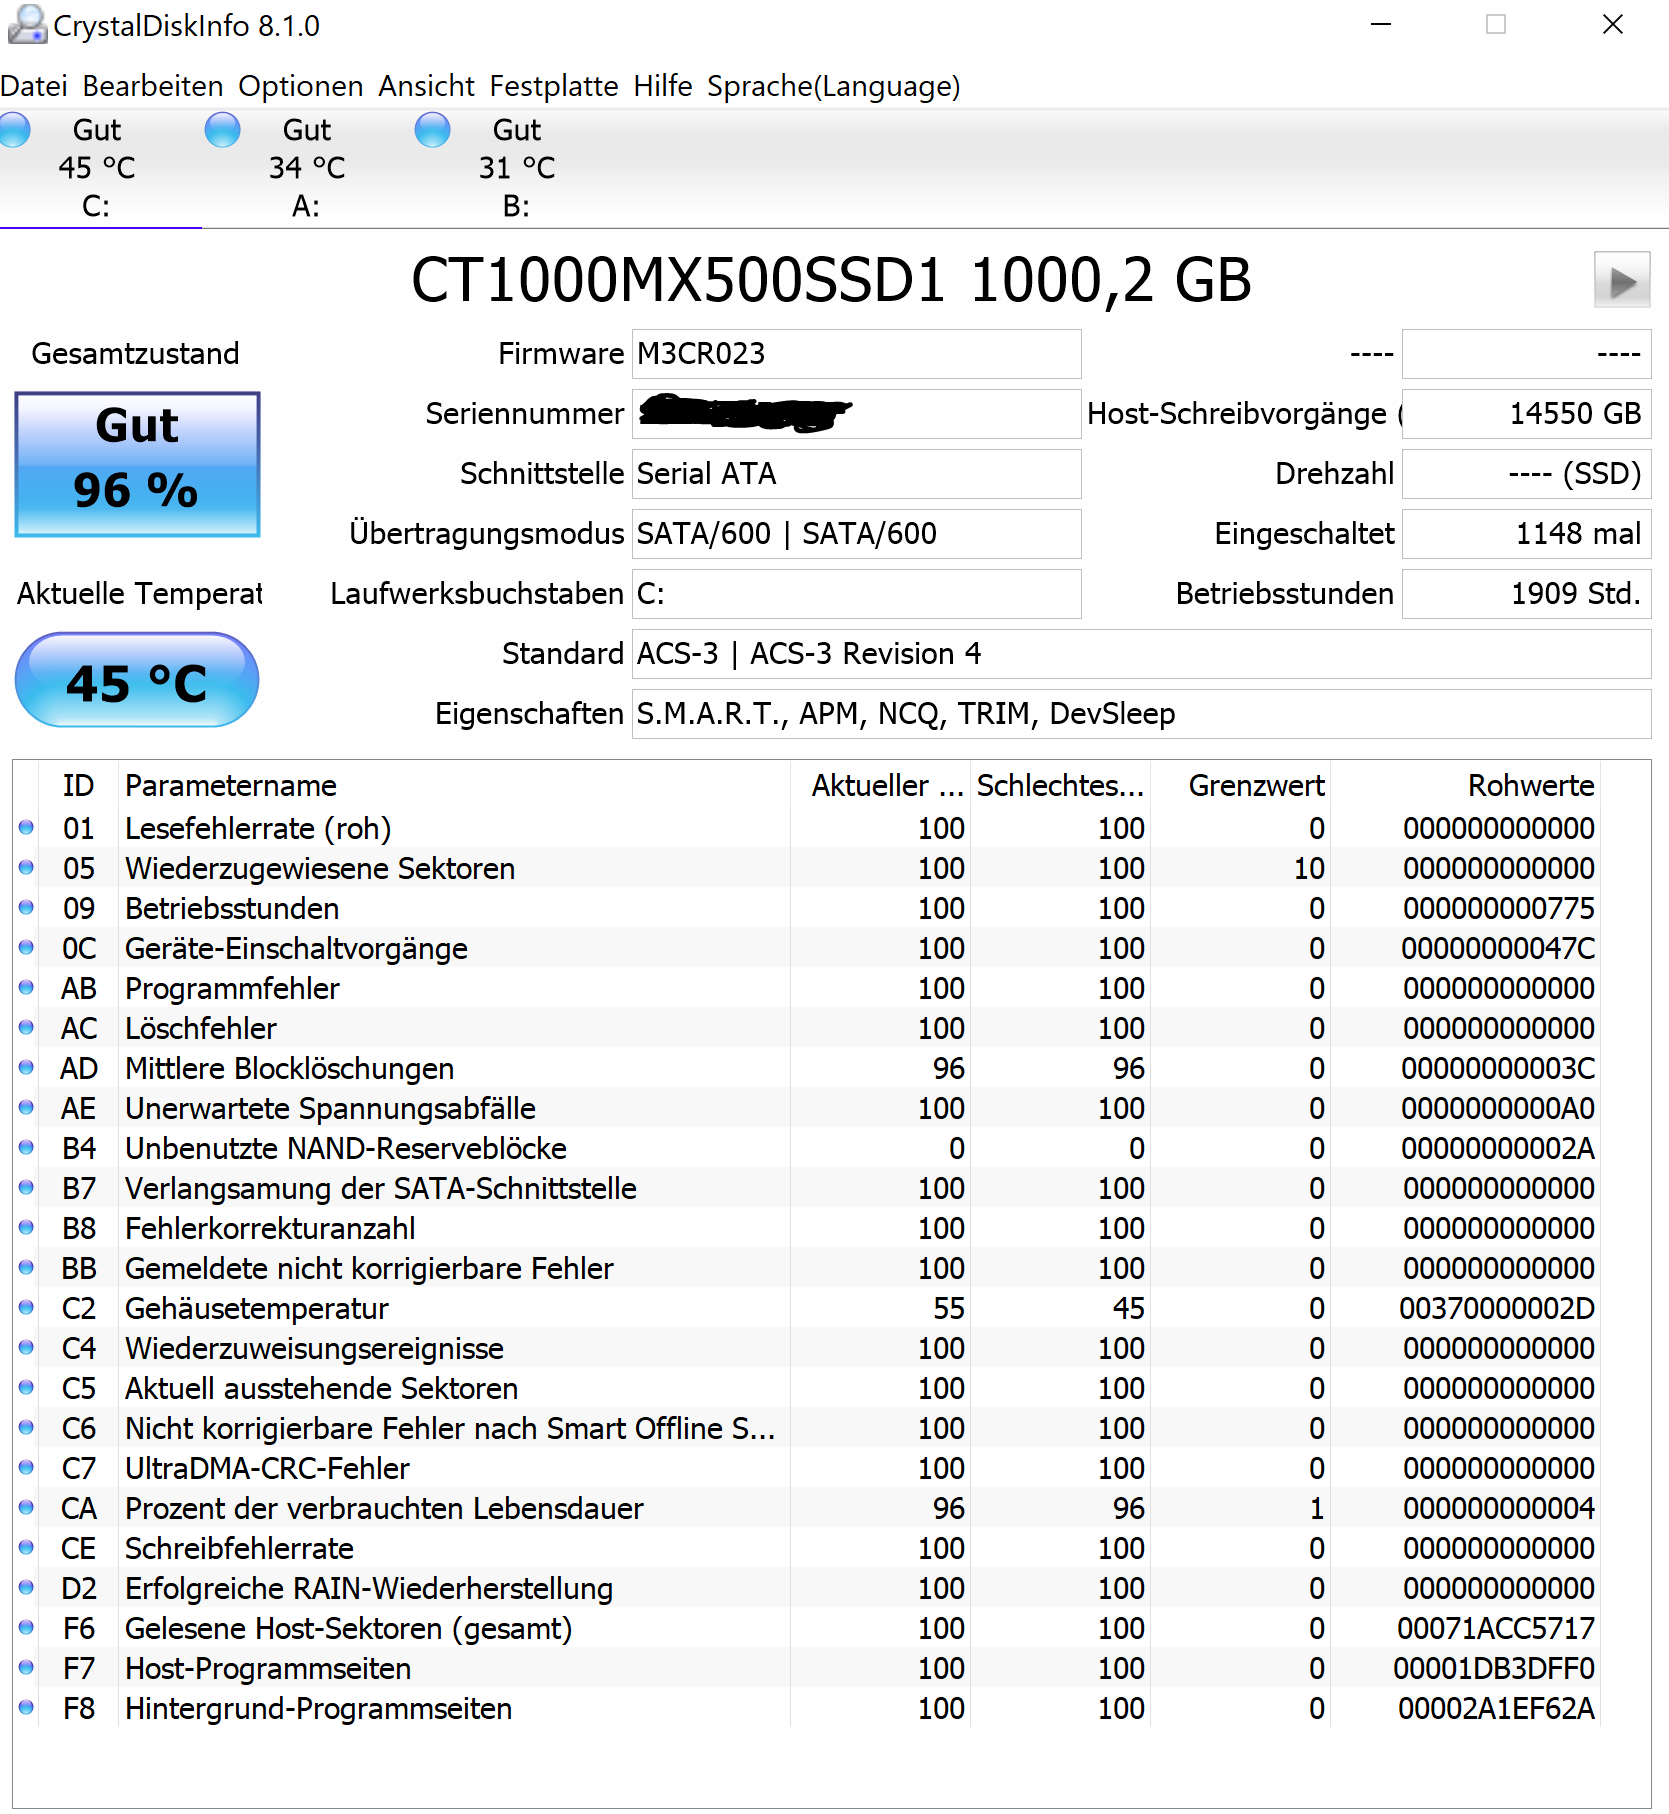Open the Ansicht menu

pyautogui.click(x=427, y=87)
